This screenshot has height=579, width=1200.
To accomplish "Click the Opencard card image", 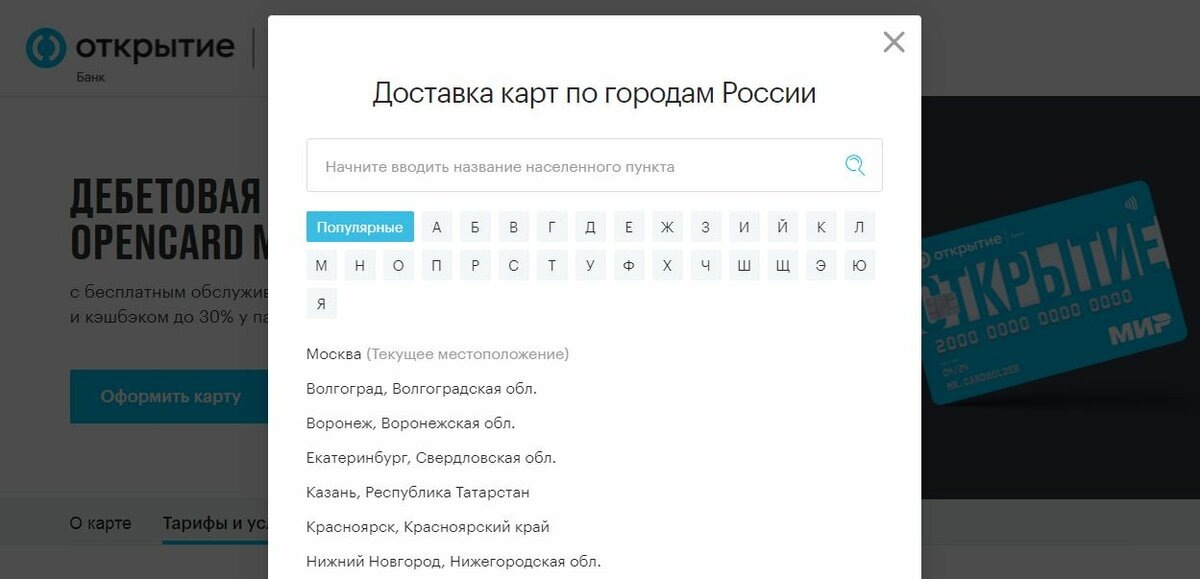I will 1054,293.
